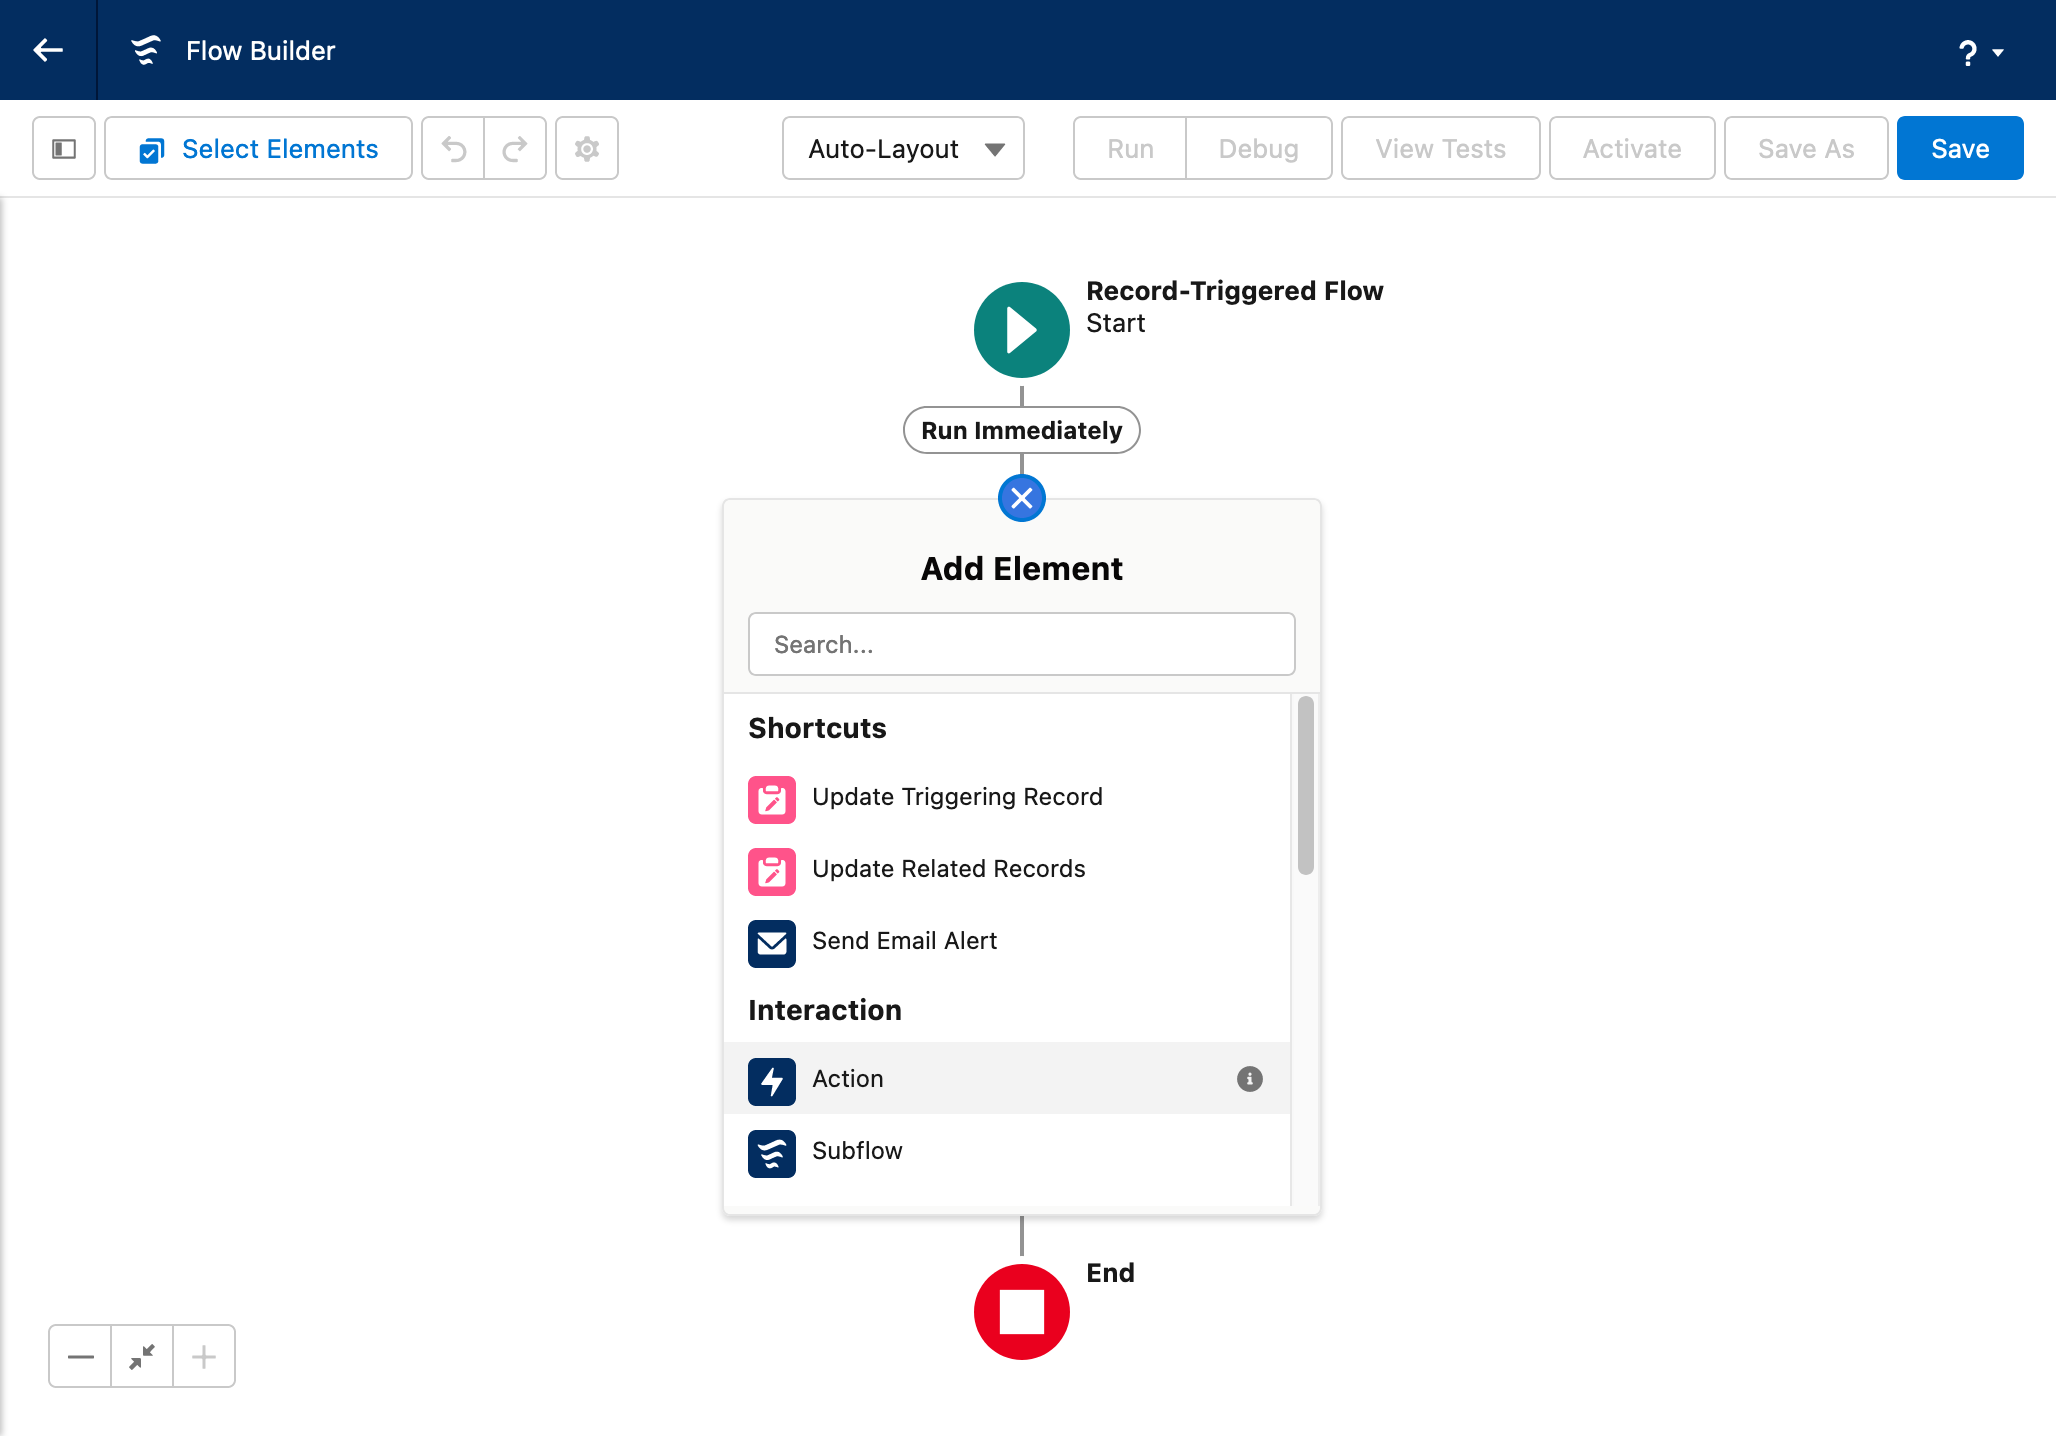Close the Add Element menu
The height and width of the screenshot is (1436, 2056).
tap(1021, 498)
